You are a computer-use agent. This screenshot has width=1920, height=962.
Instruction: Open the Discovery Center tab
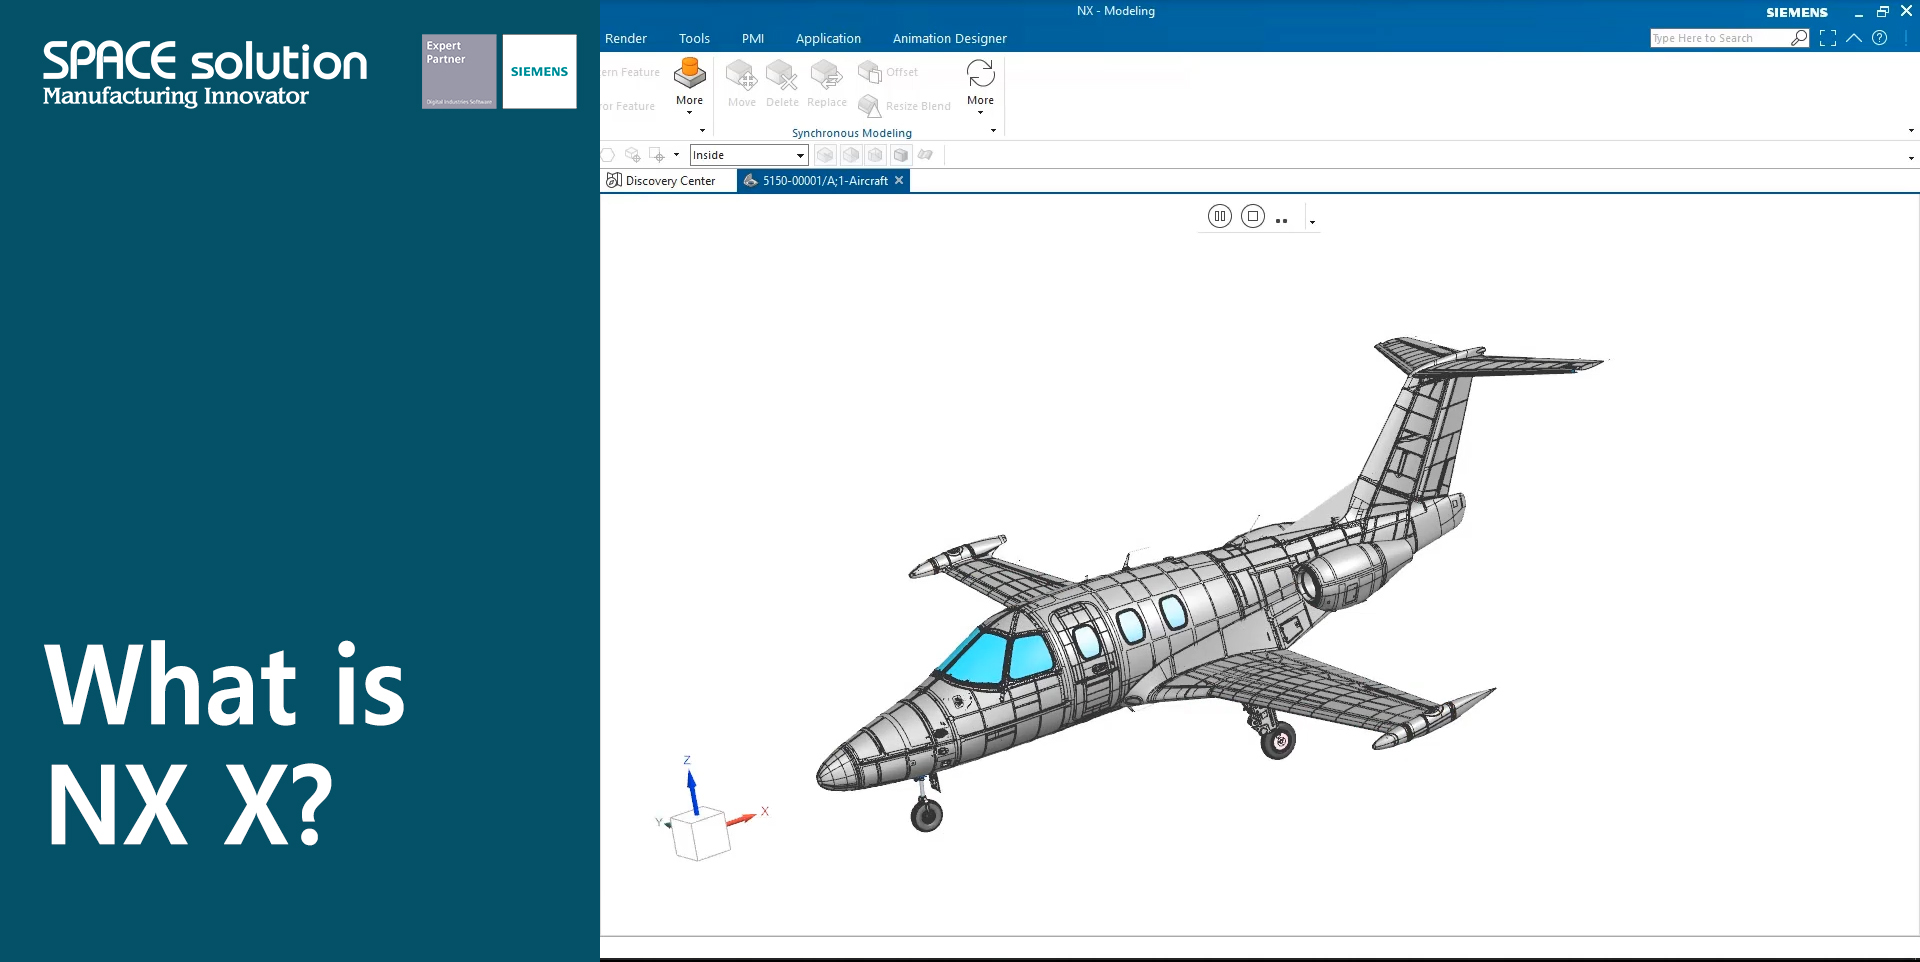click(661, 181)
